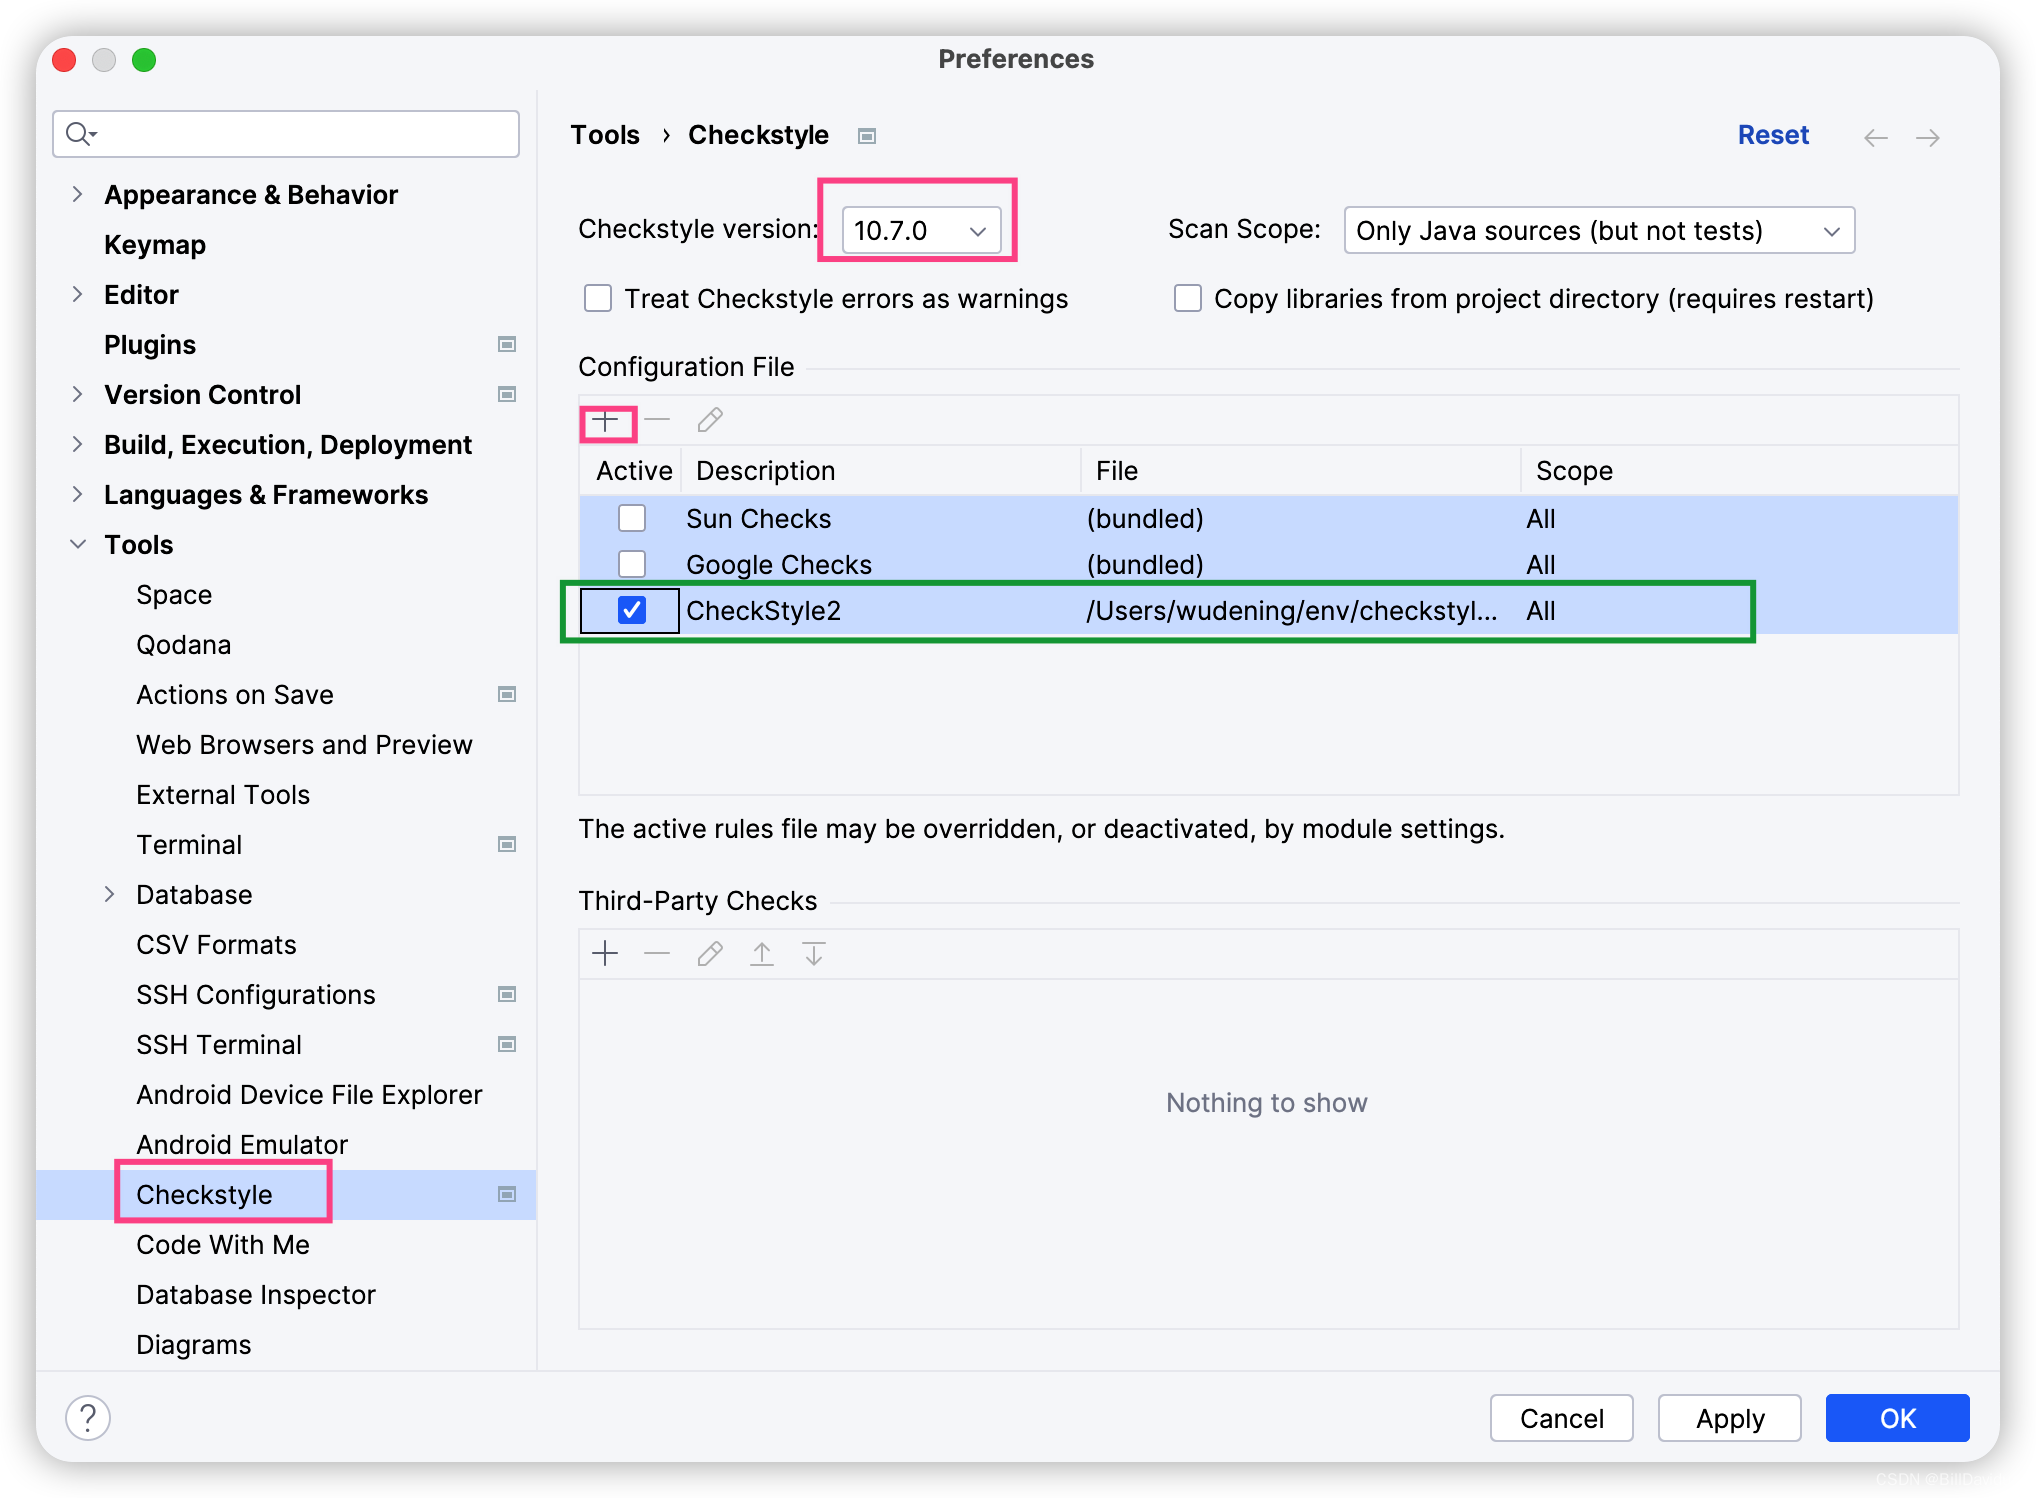Screen dimensions: 2036x1498
Task: Select Code With Me in the sidebar
Action: point(223,1245)
